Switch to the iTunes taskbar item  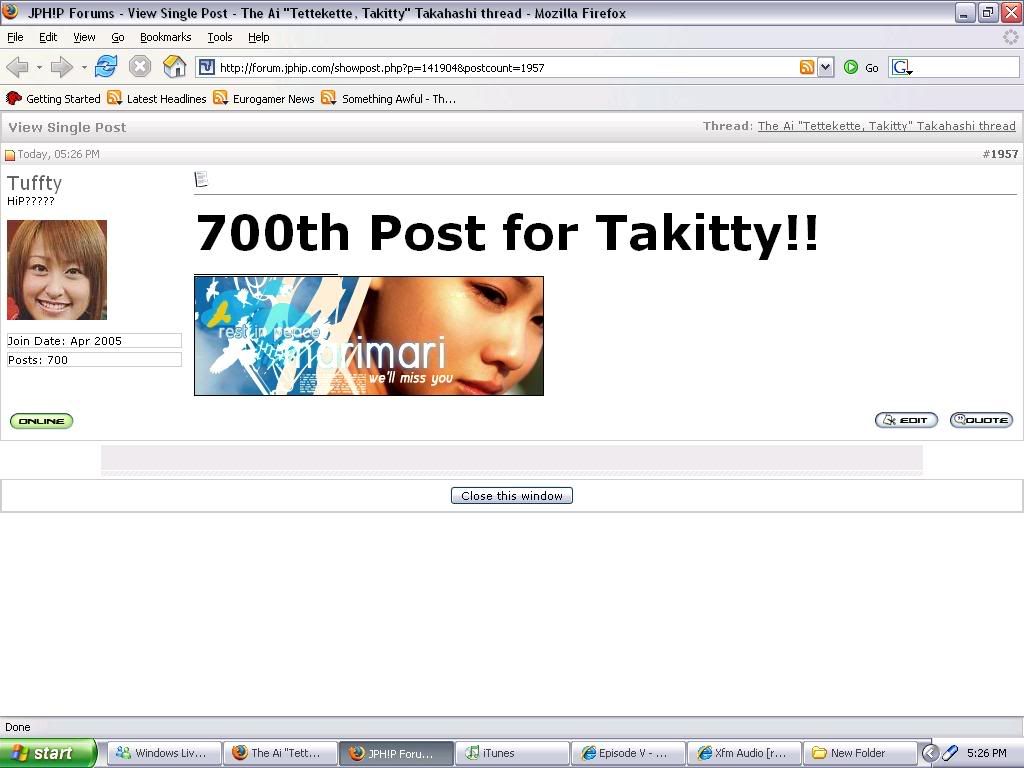(511, 753)
